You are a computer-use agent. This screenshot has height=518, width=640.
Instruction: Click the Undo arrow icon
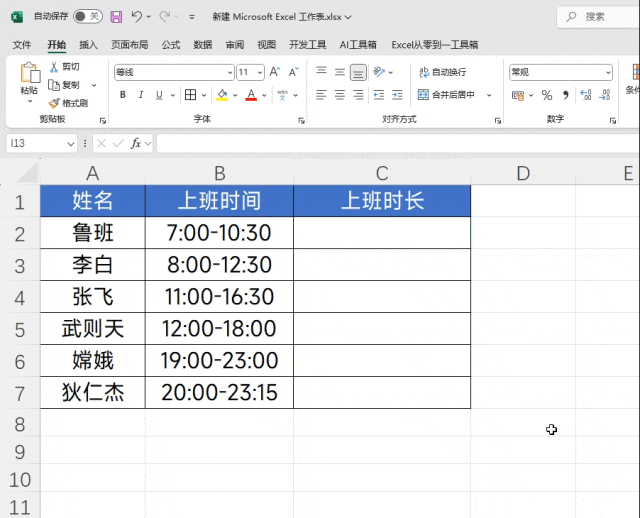(x=137, y=16)
